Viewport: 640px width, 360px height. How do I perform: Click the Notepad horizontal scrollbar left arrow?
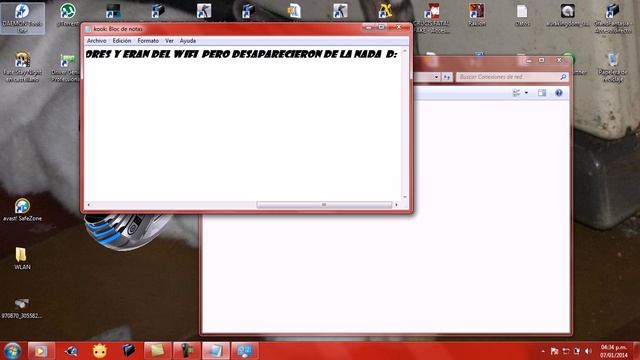89,204
